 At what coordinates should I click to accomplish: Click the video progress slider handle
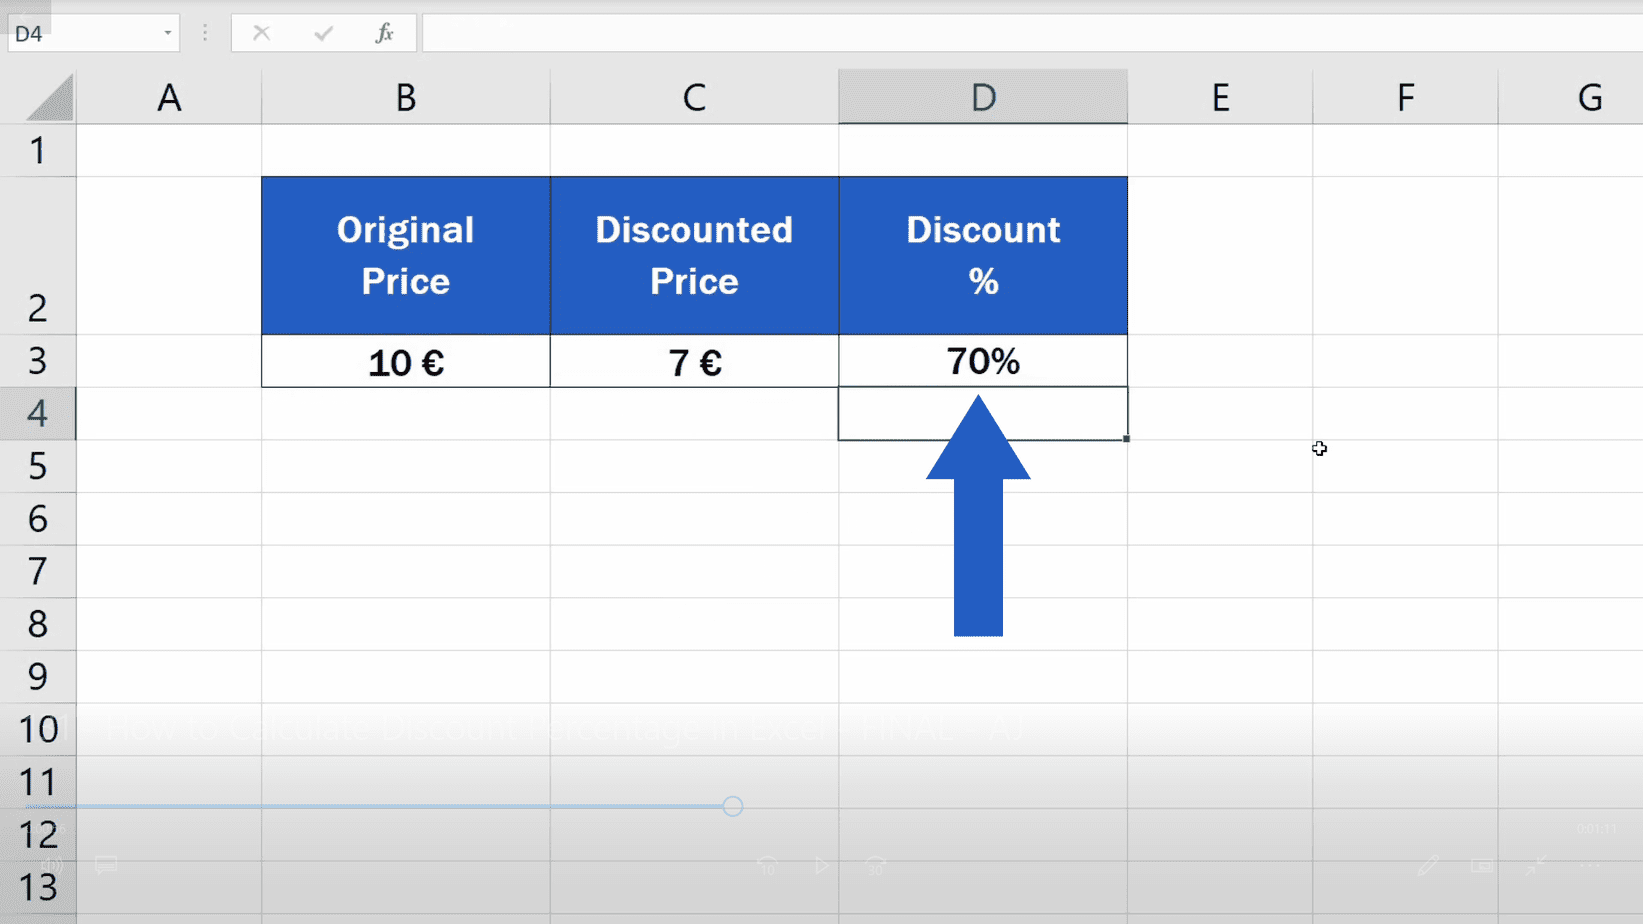point(733,806)
